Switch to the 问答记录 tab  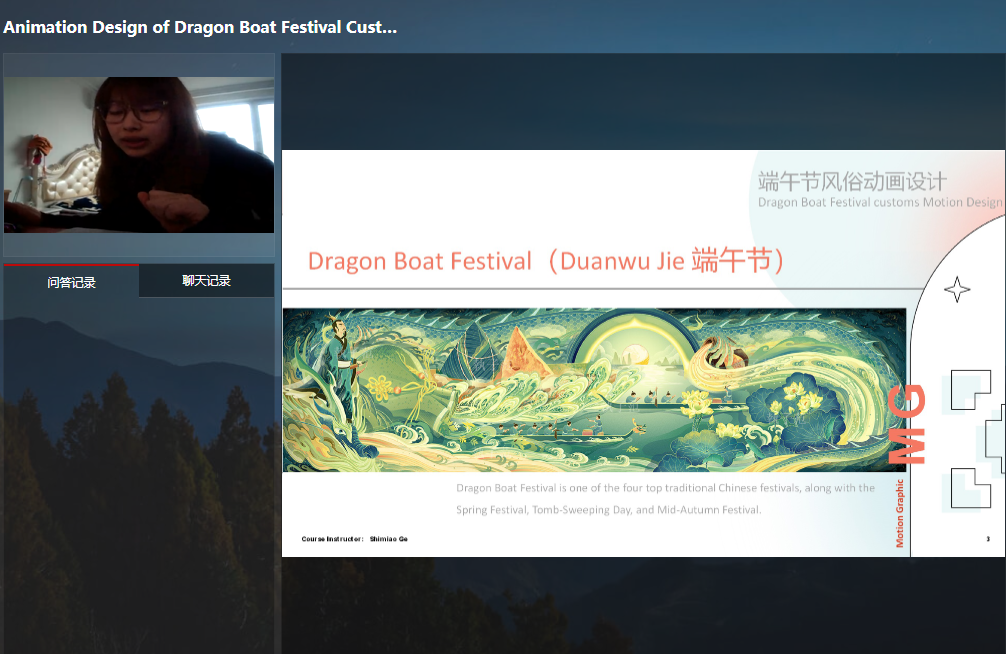[x=71, y=281]
